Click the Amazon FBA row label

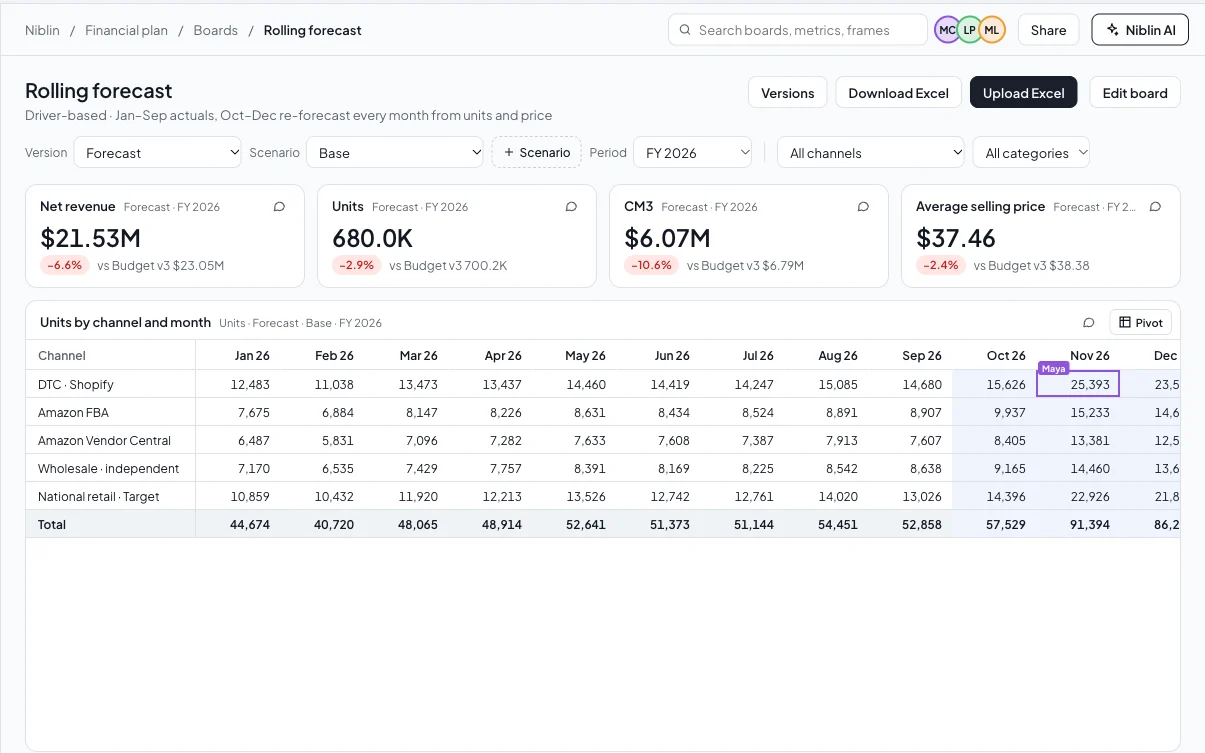tap(73, 412)
